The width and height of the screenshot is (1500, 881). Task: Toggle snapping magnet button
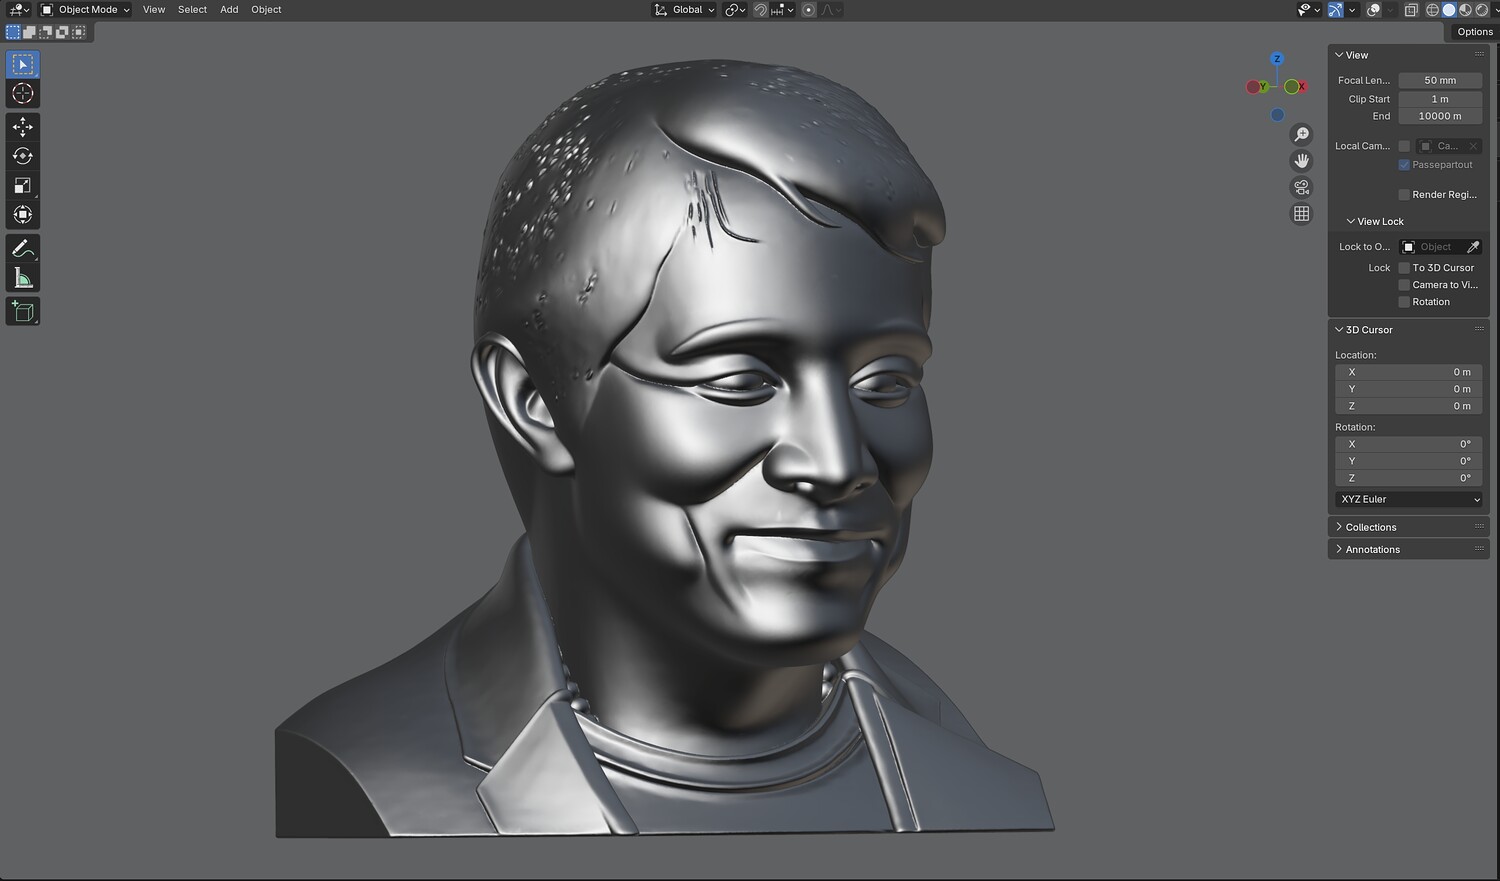point(760,10)
